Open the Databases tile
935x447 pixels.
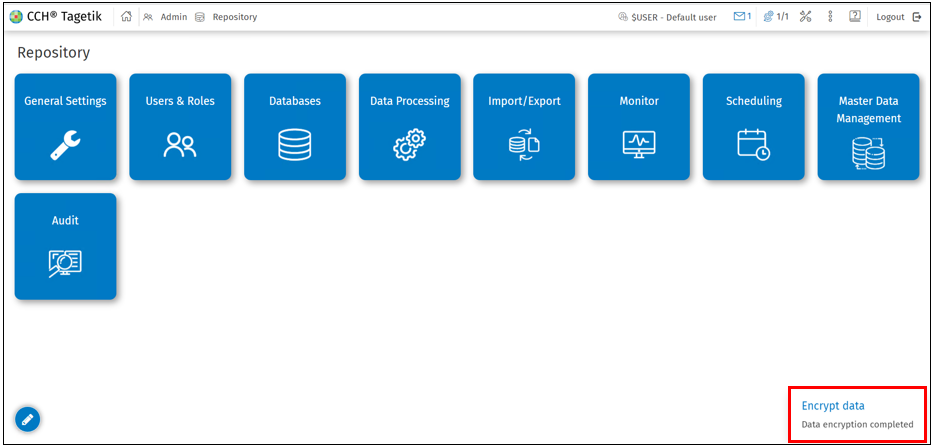295,126
